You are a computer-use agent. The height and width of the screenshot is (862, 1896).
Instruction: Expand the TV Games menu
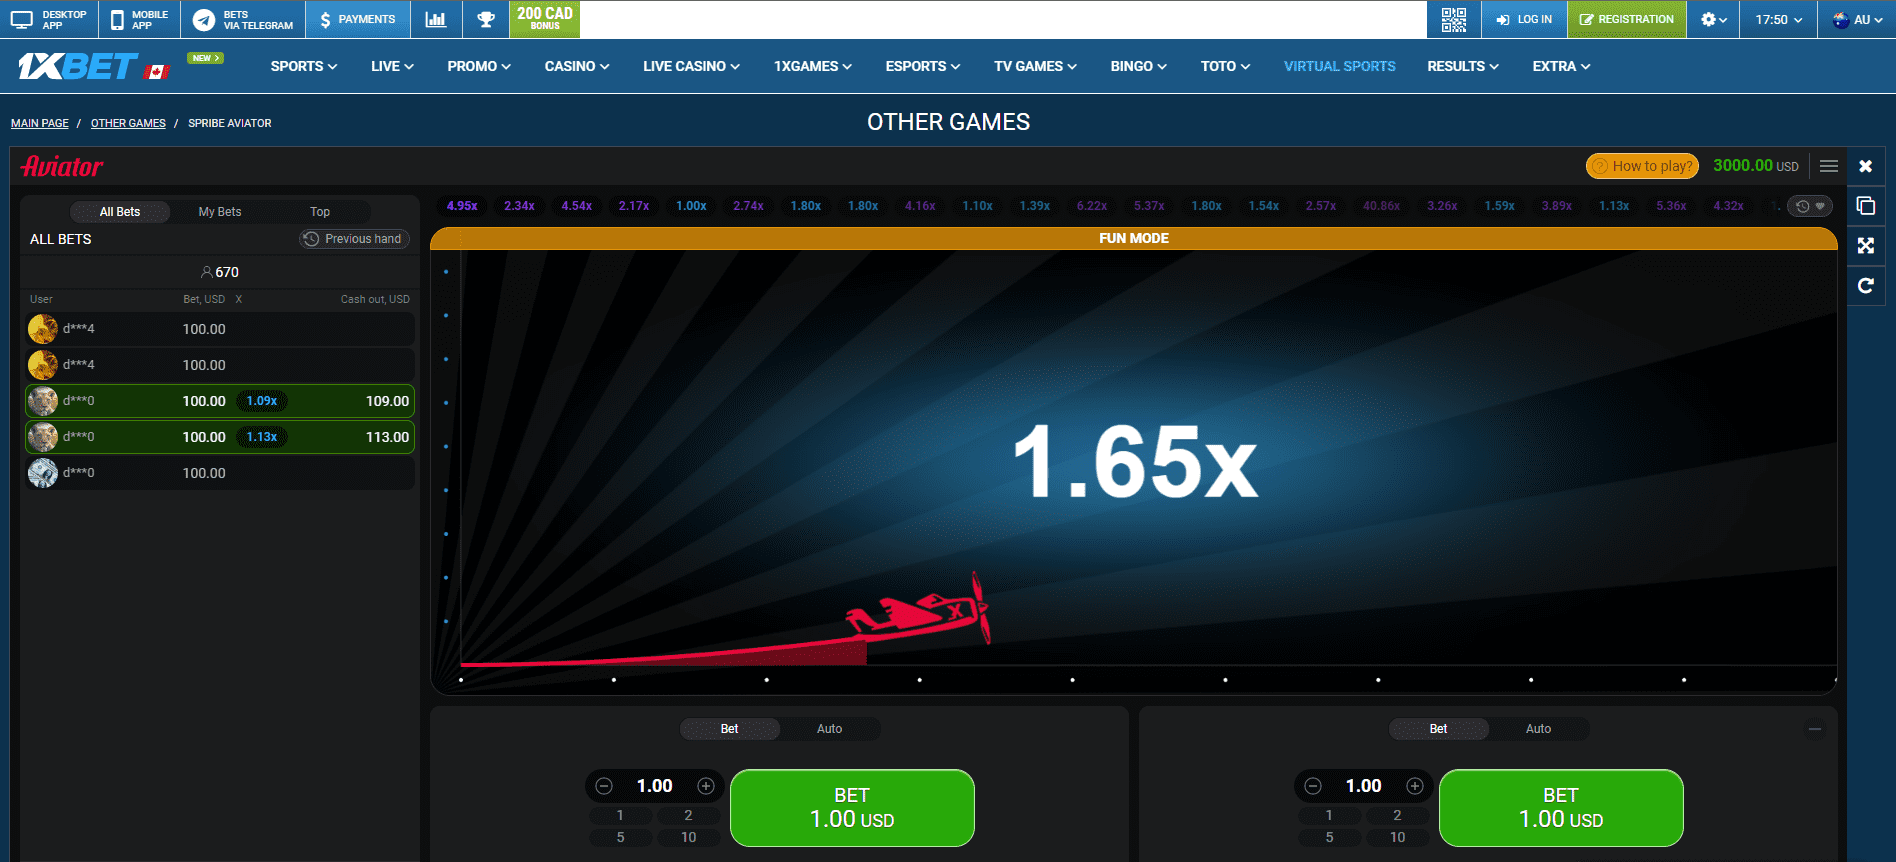pyautogui.click(x=1035, y=66)
